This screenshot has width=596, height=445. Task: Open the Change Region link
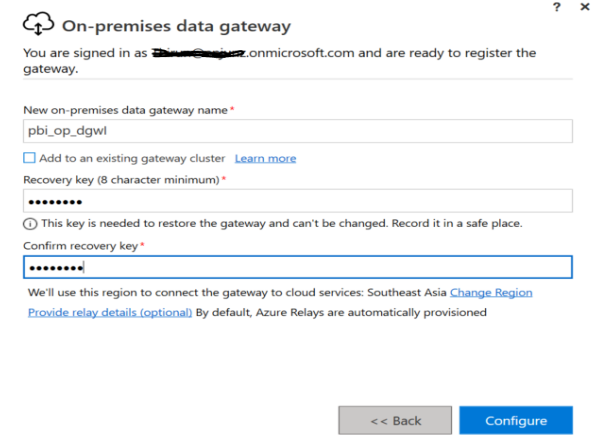pos(491,293)
